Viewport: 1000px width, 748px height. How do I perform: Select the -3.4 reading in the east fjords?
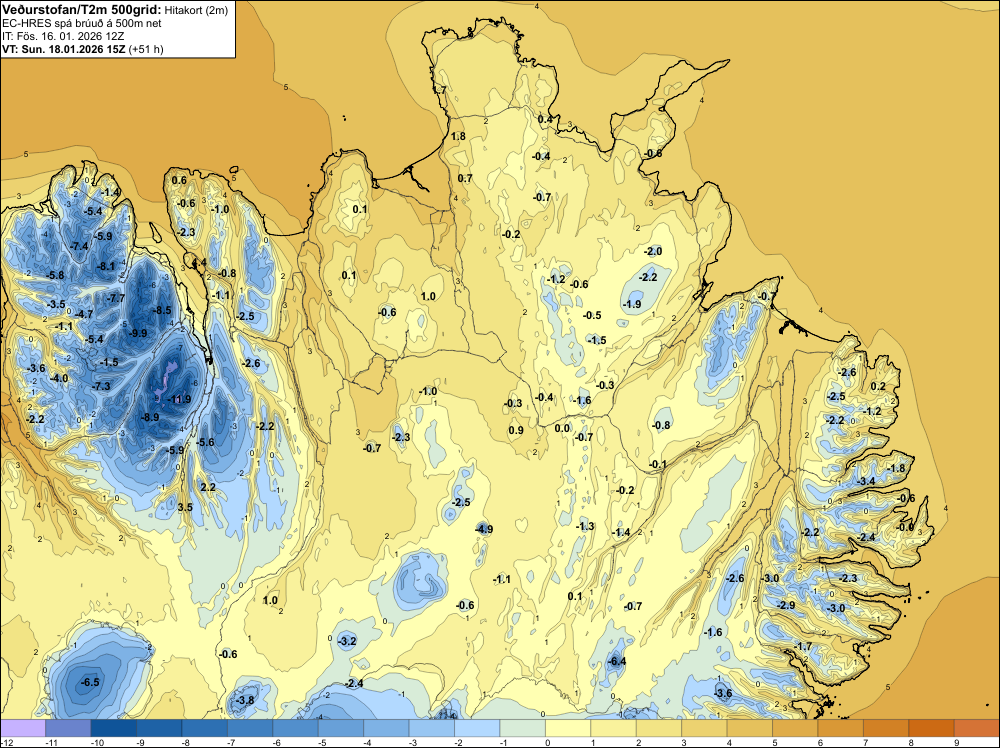point(866,481)
